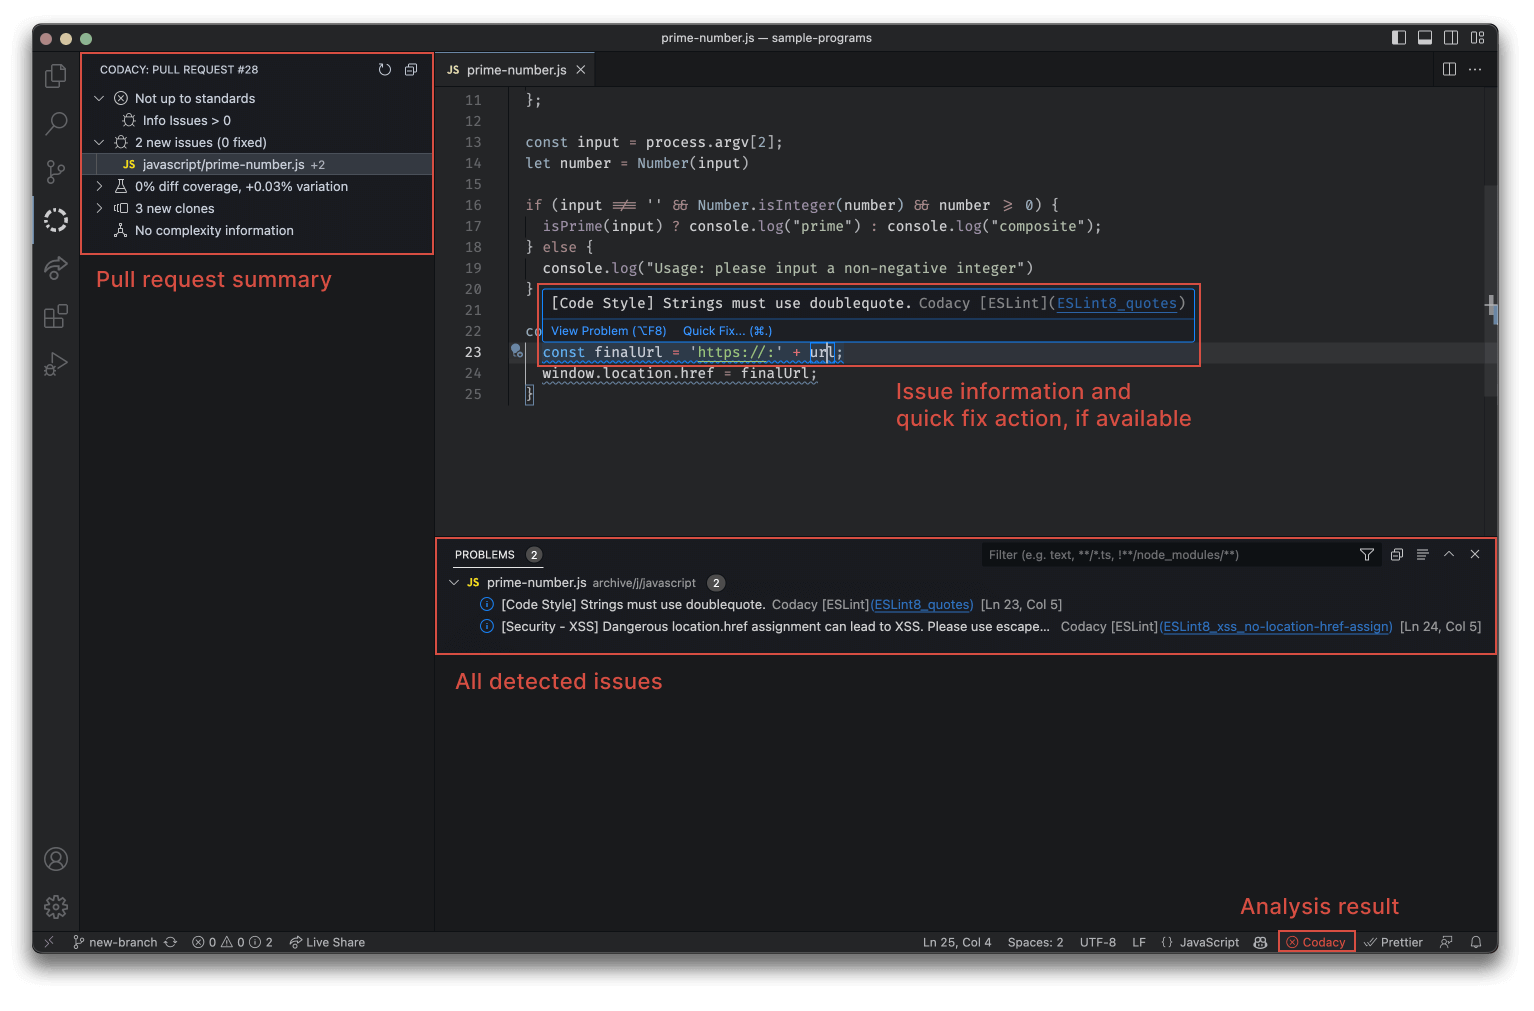The height and width of the screenshot is (1011, 1534).
Task: Open errors and warnings count in status bar
Action: (x=232, y=942)
